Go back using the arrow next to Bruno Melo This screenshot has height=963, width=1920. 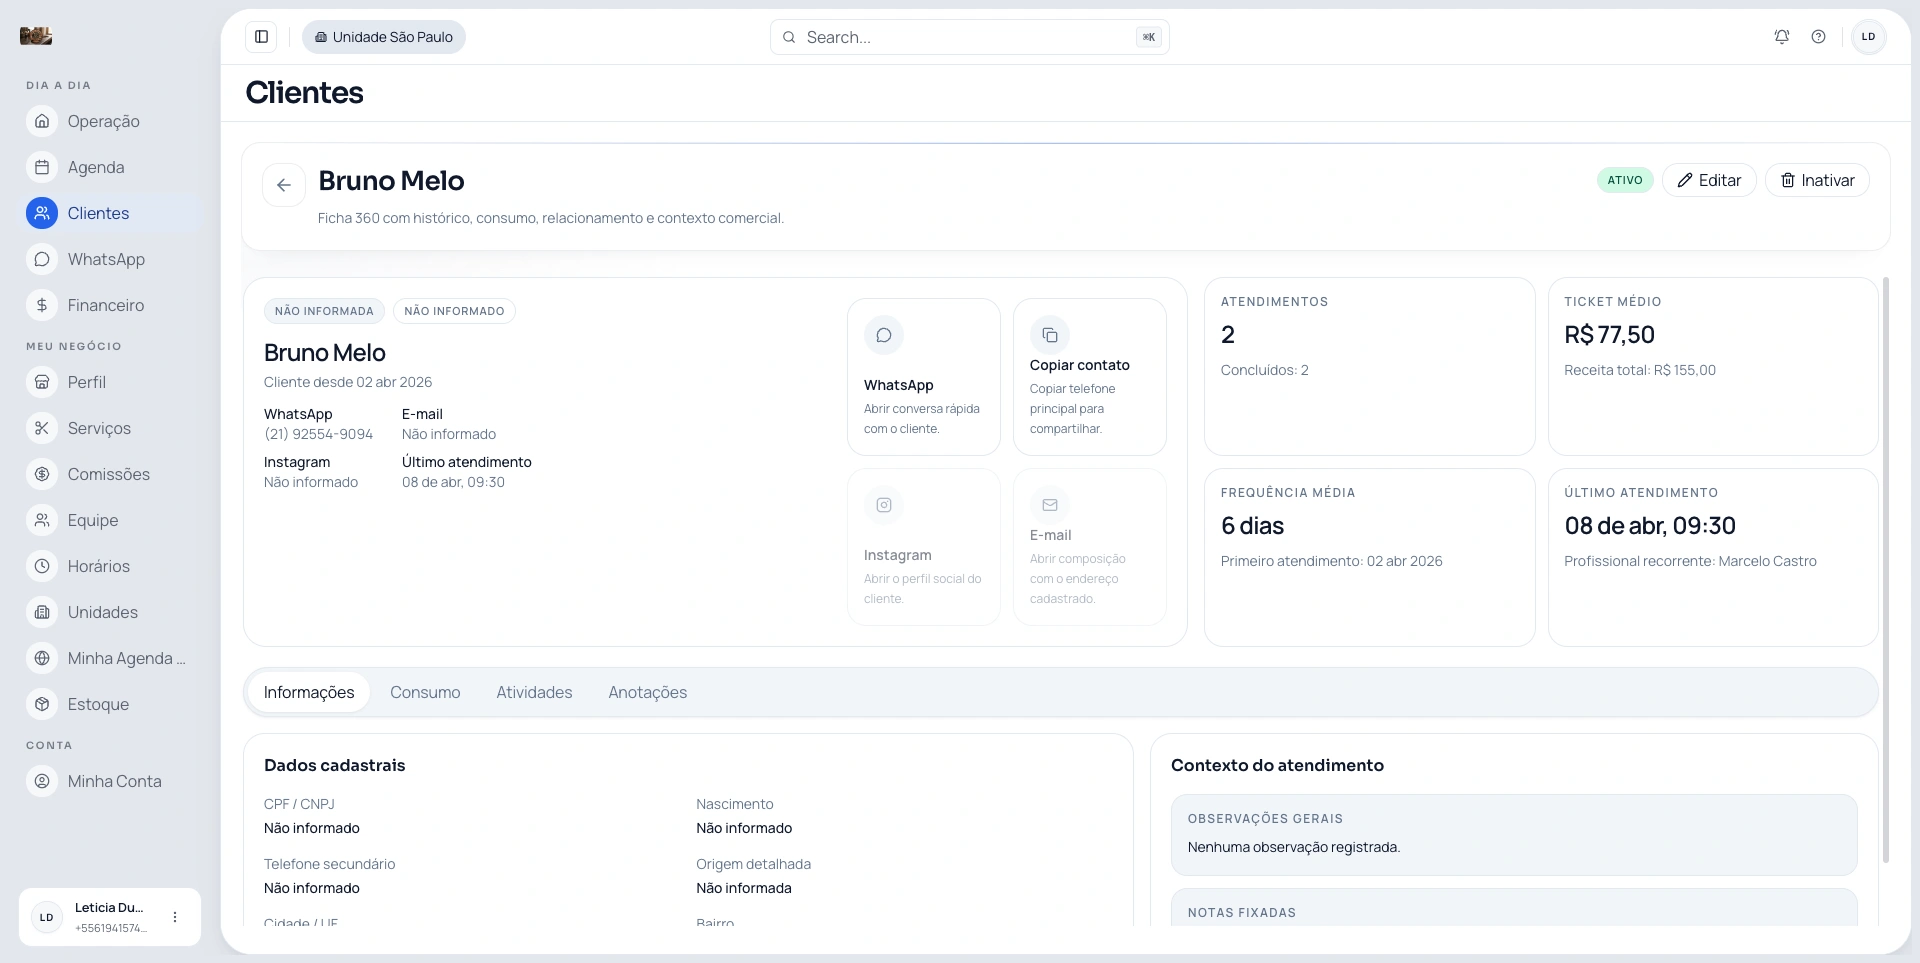[284, 185]
